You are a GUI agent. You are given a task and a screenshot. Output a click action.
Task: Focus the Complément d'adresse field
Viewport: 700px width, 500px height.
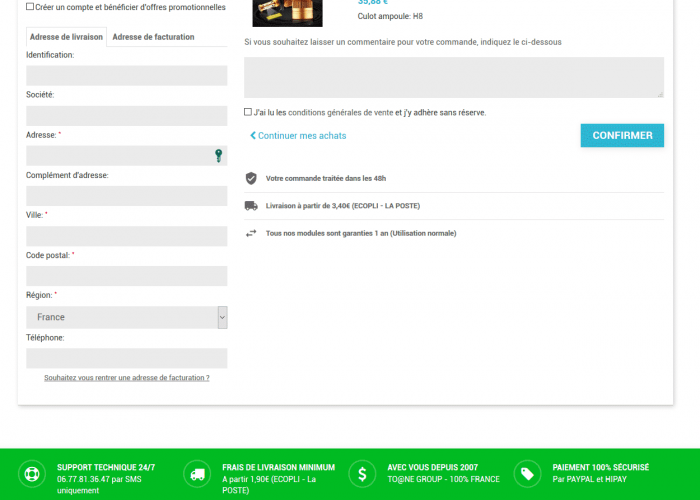click(126, 196)
